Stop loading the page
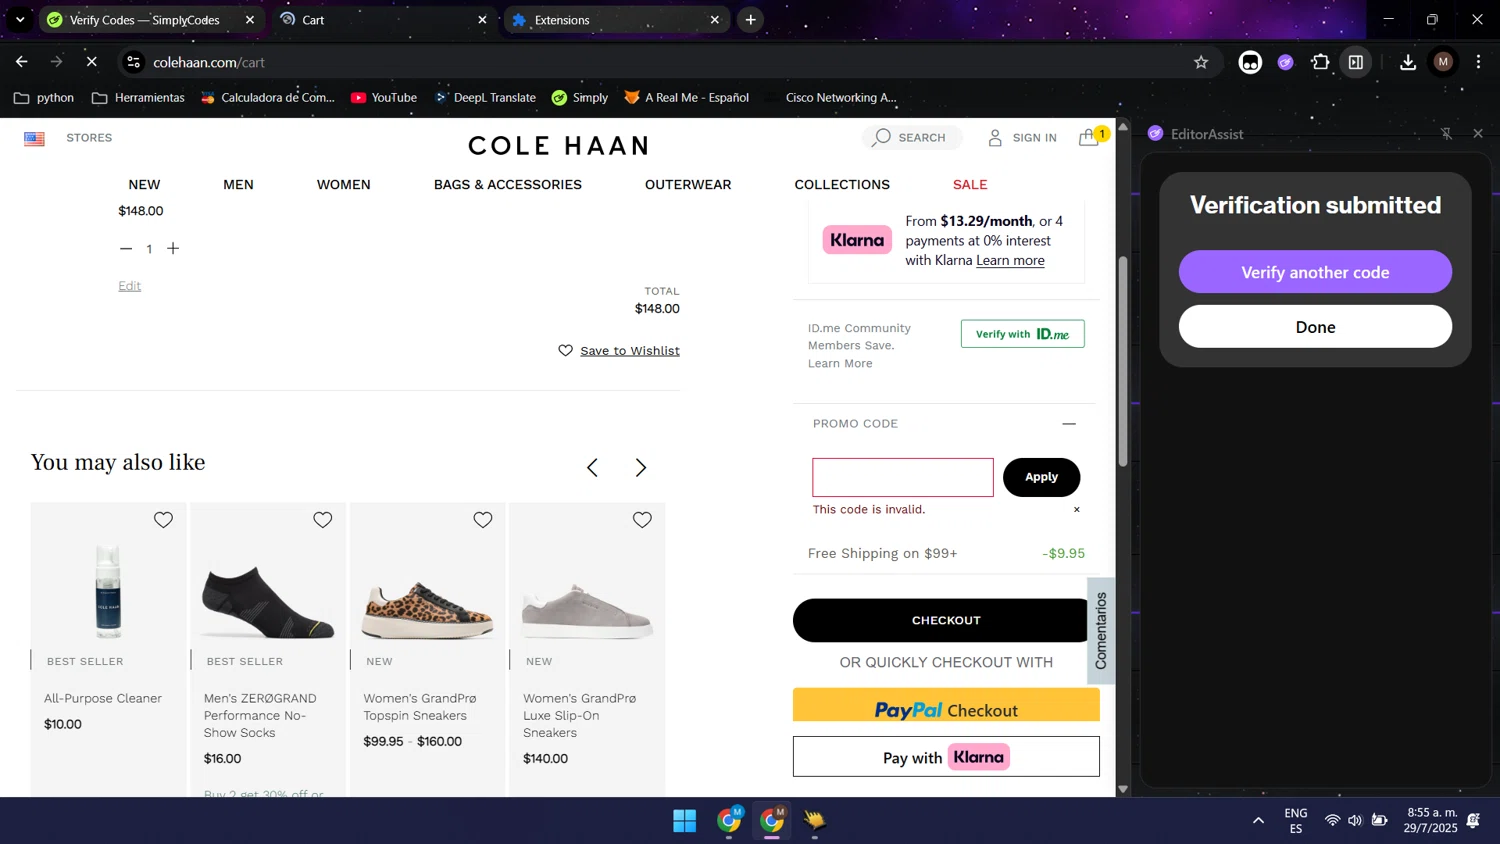1500x844 pixels. (x=91, y=62)
